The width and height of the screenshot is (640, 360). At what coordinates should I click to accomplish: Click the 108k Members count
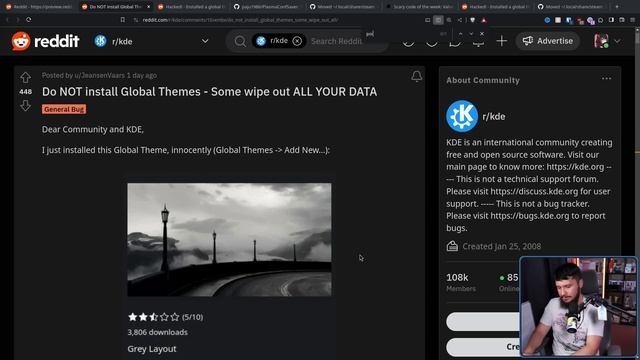(460, 282)
